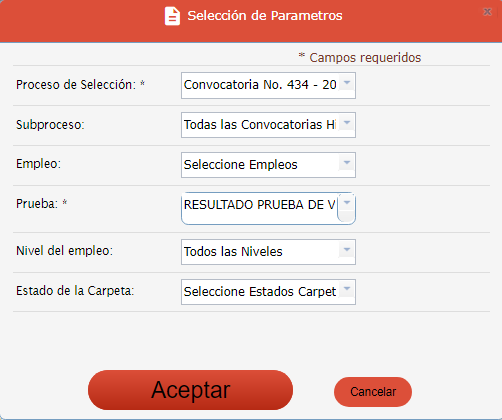Viewport: 502px width, 420px height.
Task: Open the Estado de la Carpeta dropdown arrow
Action: point(347,289)
